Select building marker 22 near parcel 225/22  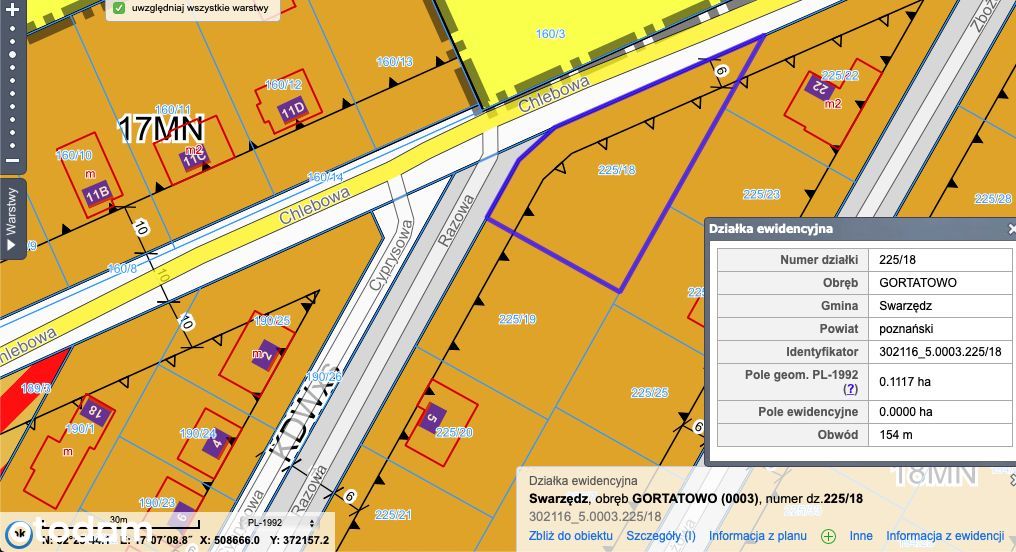[819, 87]
